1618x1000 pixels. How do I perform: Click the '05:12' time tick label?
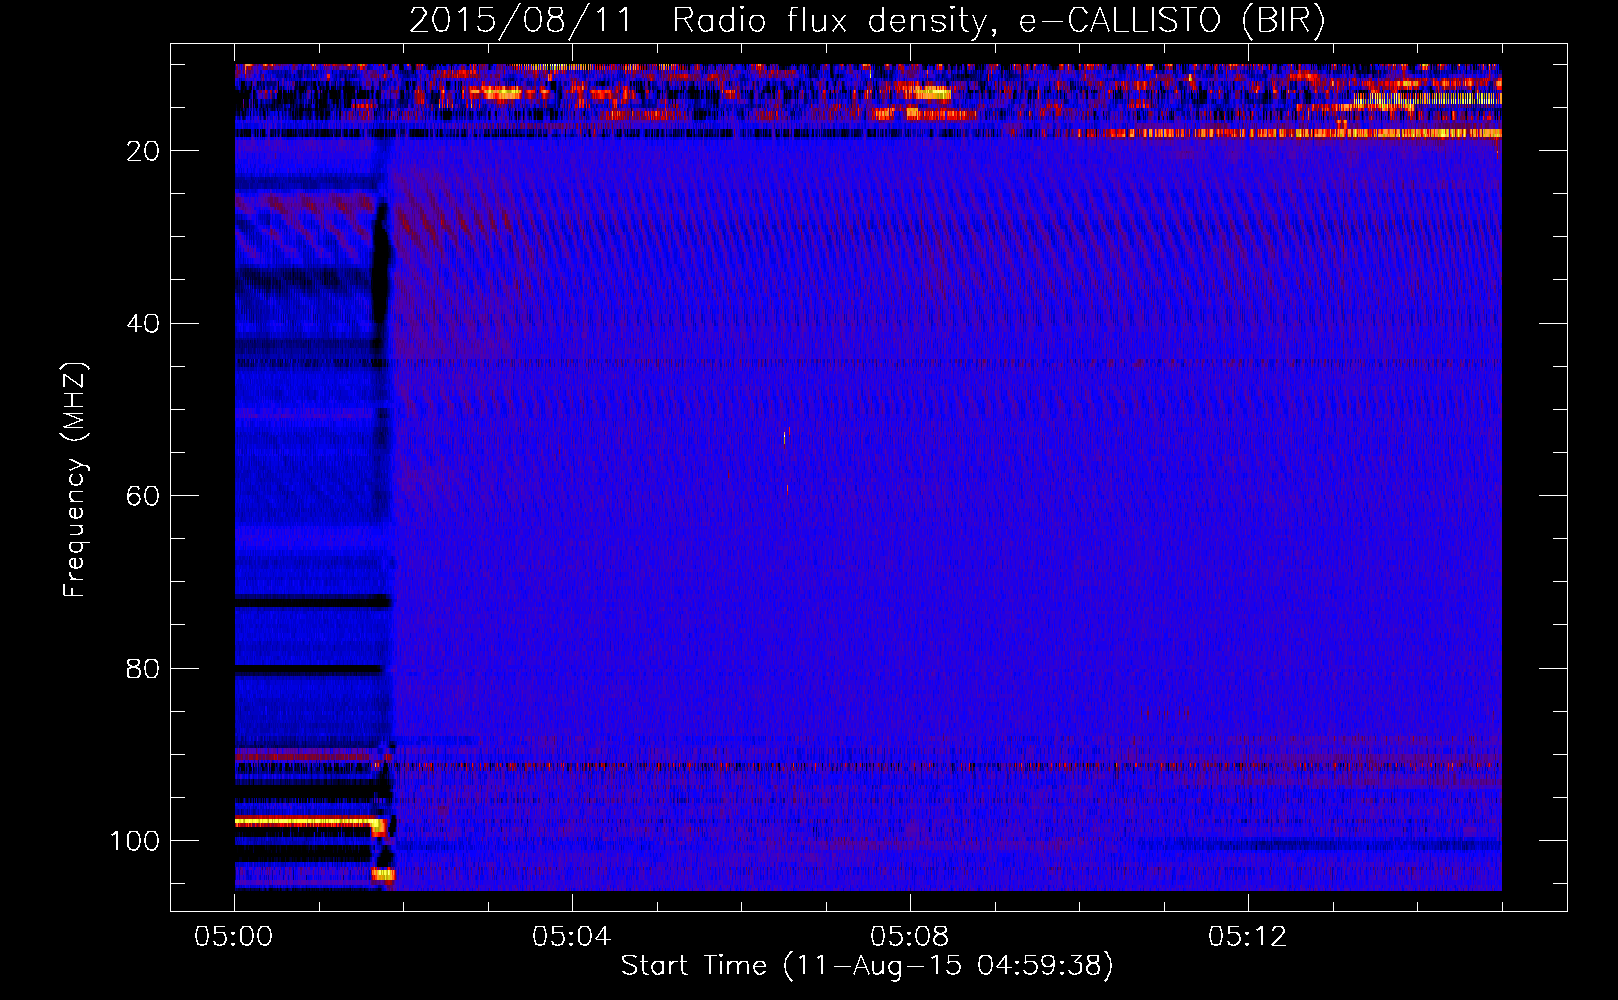click(x=1247, y=937)
